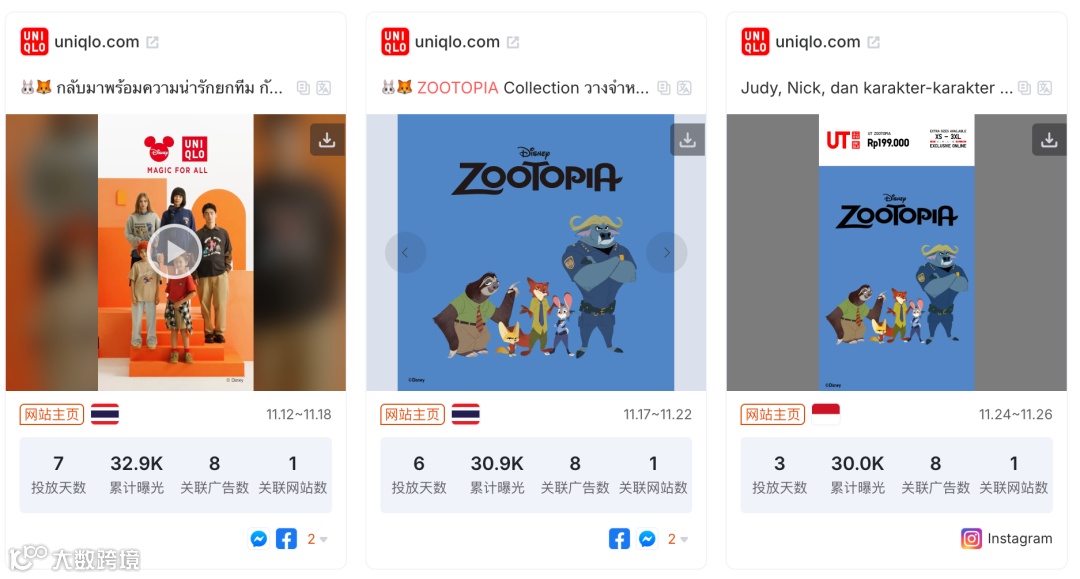Viewport: 1080px width, 579px height.
Task: Play the Magic For All video ad
Action: pyautogui.click(x=175, y=252)
